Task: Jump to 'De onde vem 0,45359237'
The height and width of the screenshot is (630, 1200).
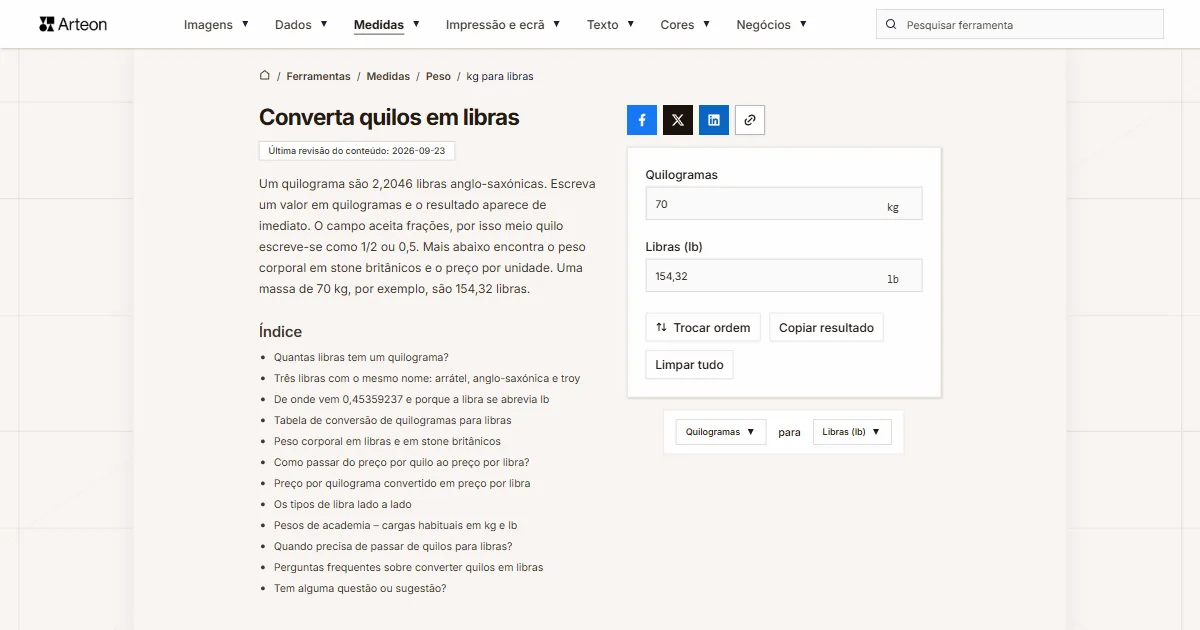Action: [411, 399]
